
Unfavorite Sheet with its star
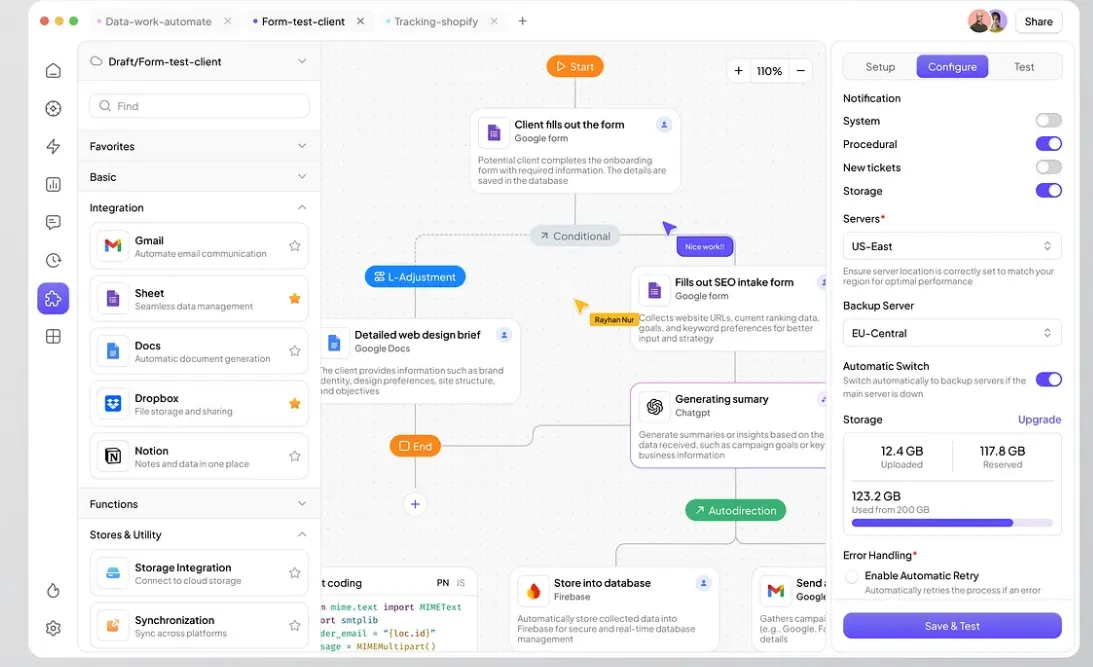click(x=294, y=298)
